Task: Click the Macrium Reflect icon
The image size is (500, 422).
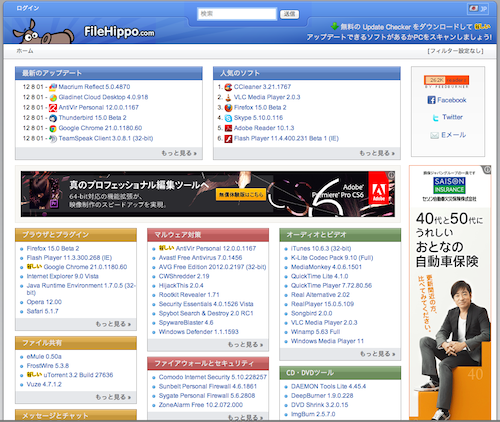Action: coord(53,87)
